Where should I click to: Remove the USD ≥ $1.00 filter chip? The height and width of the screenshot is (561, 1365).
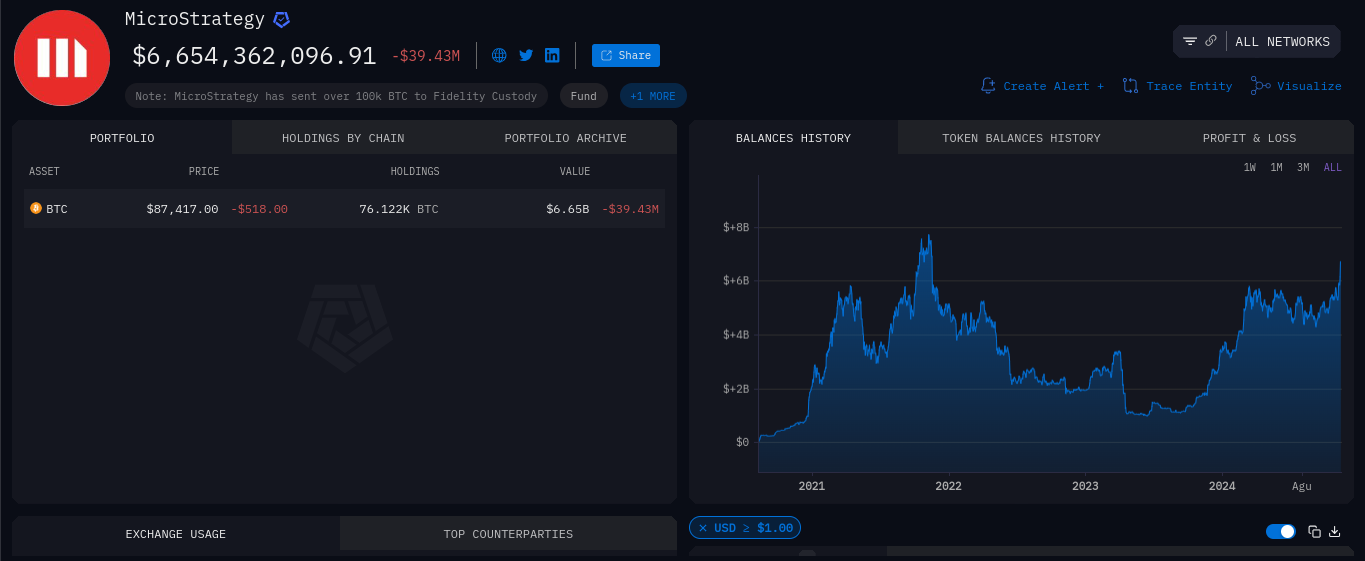tap(703, 528)
